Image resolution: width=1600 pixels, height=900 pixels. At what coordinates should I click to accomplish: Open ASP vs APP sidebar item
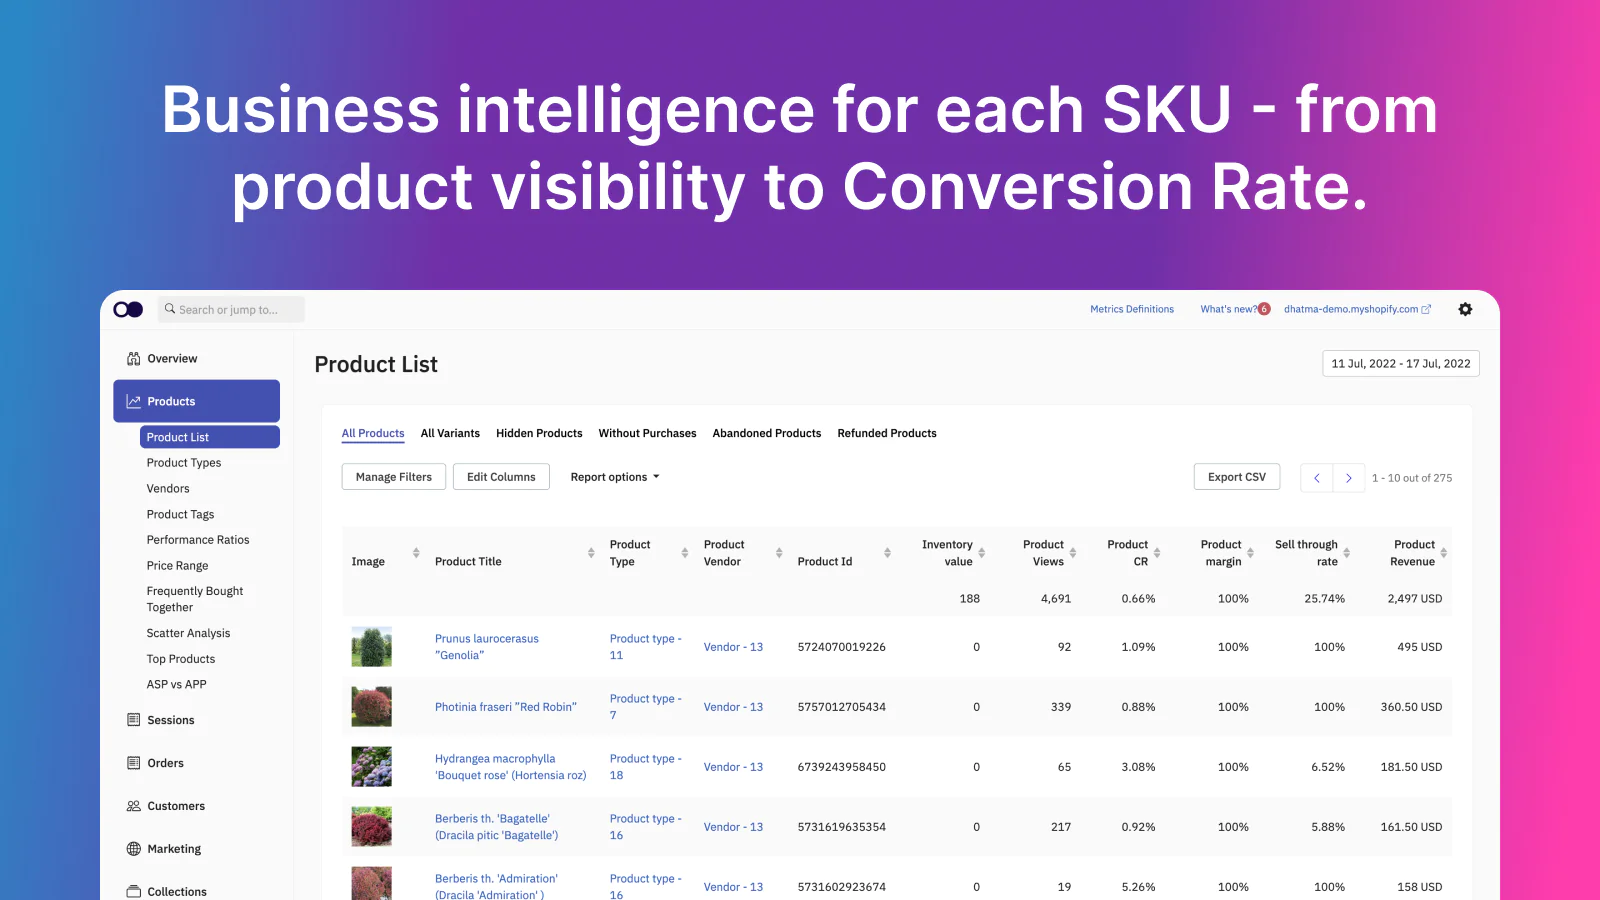pyautogui.click(x=176, y=685)
